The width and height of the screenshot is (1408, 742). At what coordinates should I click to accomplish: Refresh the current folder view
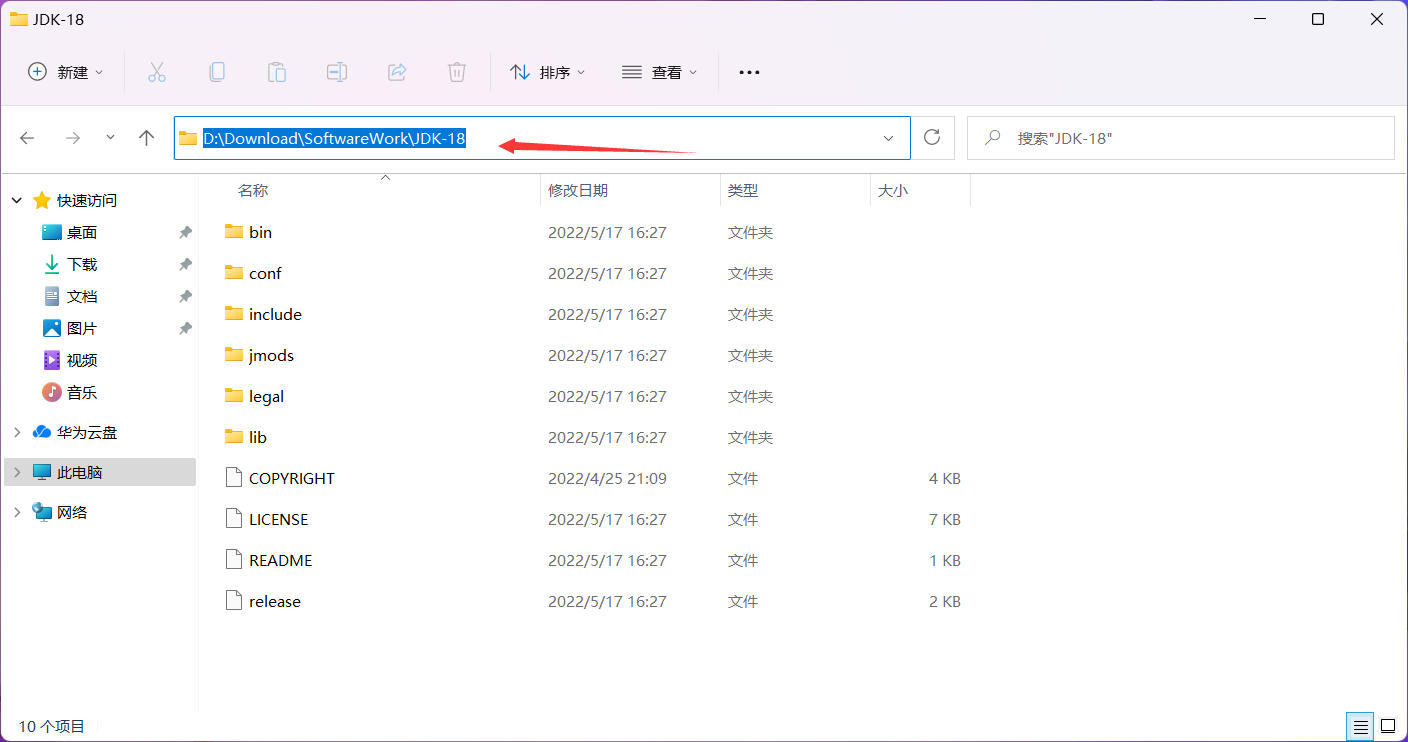[933, 138]
